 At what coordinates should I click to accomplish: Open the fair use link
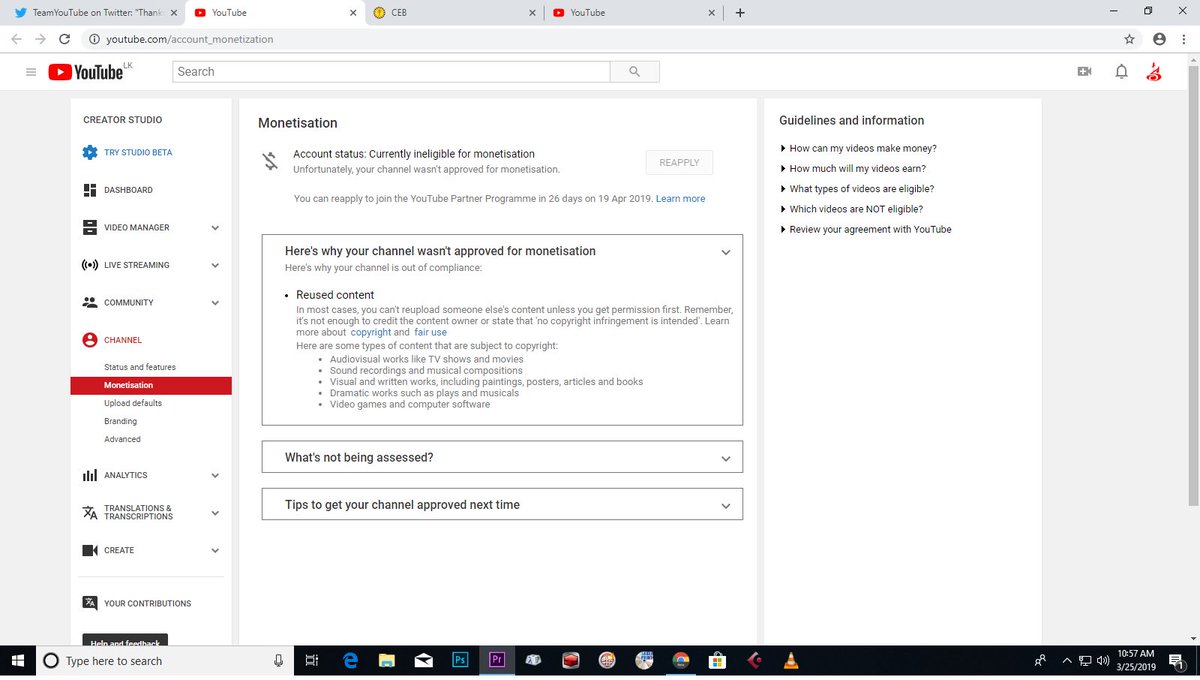[431, 332]
